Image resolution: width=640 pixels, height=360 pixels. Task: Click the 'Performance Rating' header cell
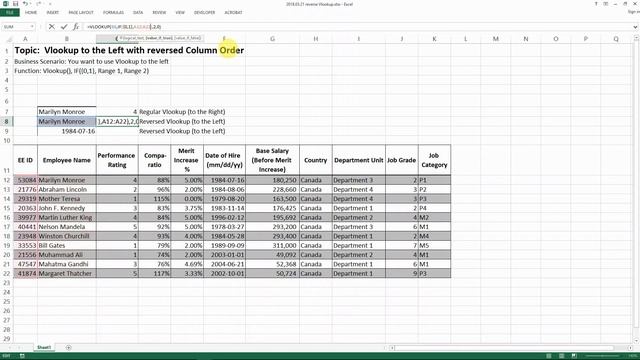click(x=117, y=160)
